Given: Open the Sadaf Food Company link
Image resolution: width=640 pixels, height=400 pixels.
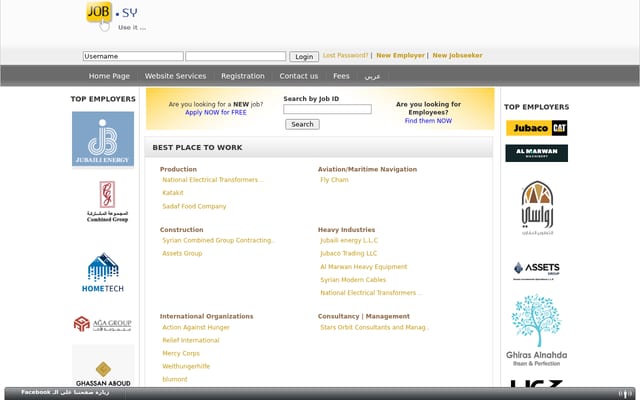Looking at the screenshot, I should click(x=194, y=207).
